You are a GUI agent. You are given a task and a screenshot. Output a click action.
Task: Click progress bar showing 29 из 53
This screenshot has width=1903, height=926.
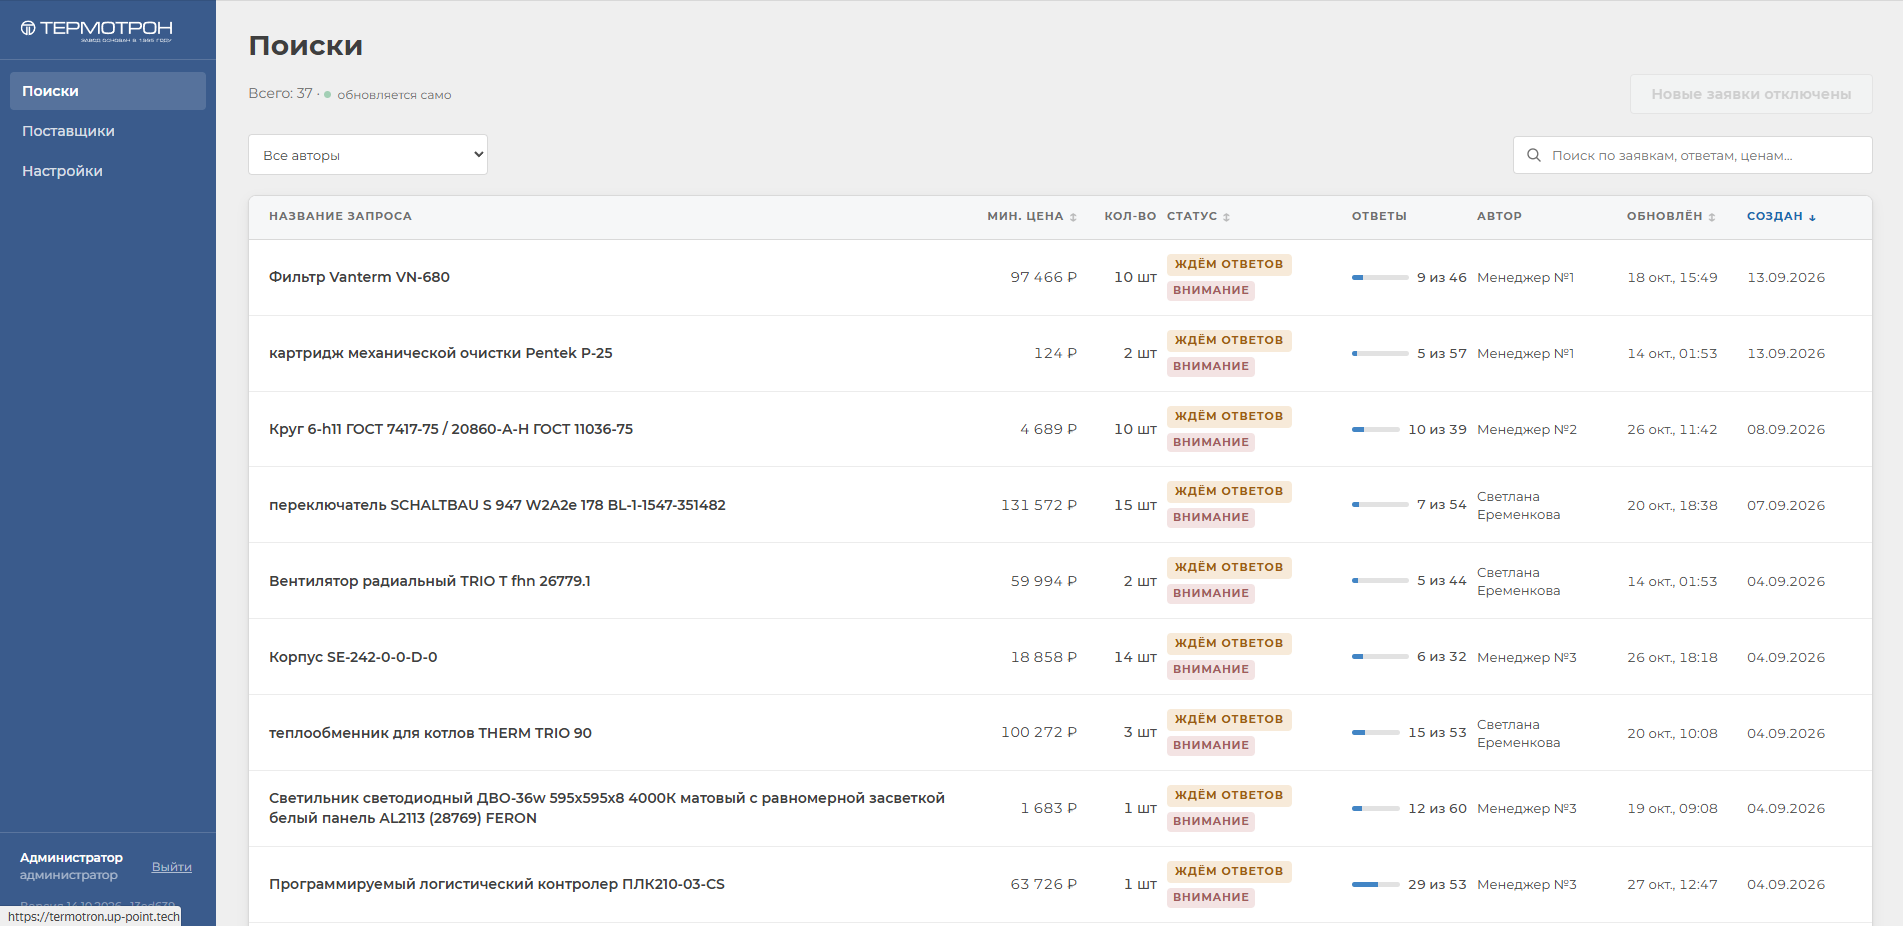point(1375,885)
